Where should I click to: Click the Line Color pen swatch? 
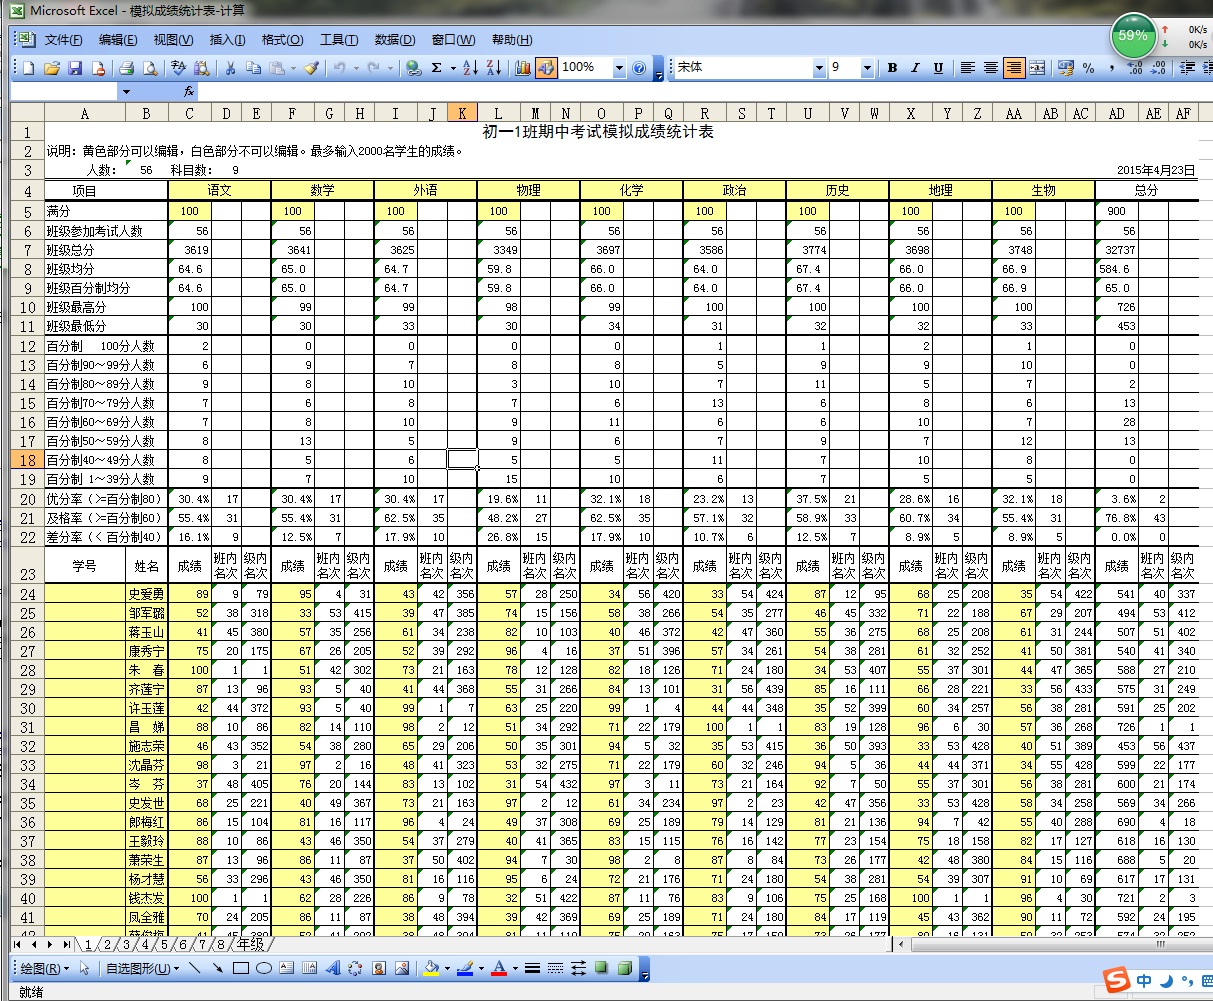coord(465,968)
